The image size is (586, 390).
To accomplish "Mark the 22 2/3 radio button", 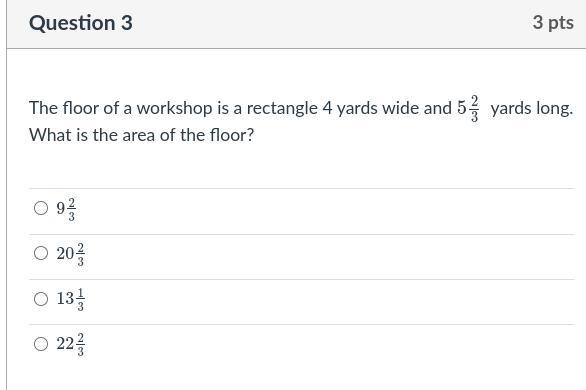I will point(41,344).
